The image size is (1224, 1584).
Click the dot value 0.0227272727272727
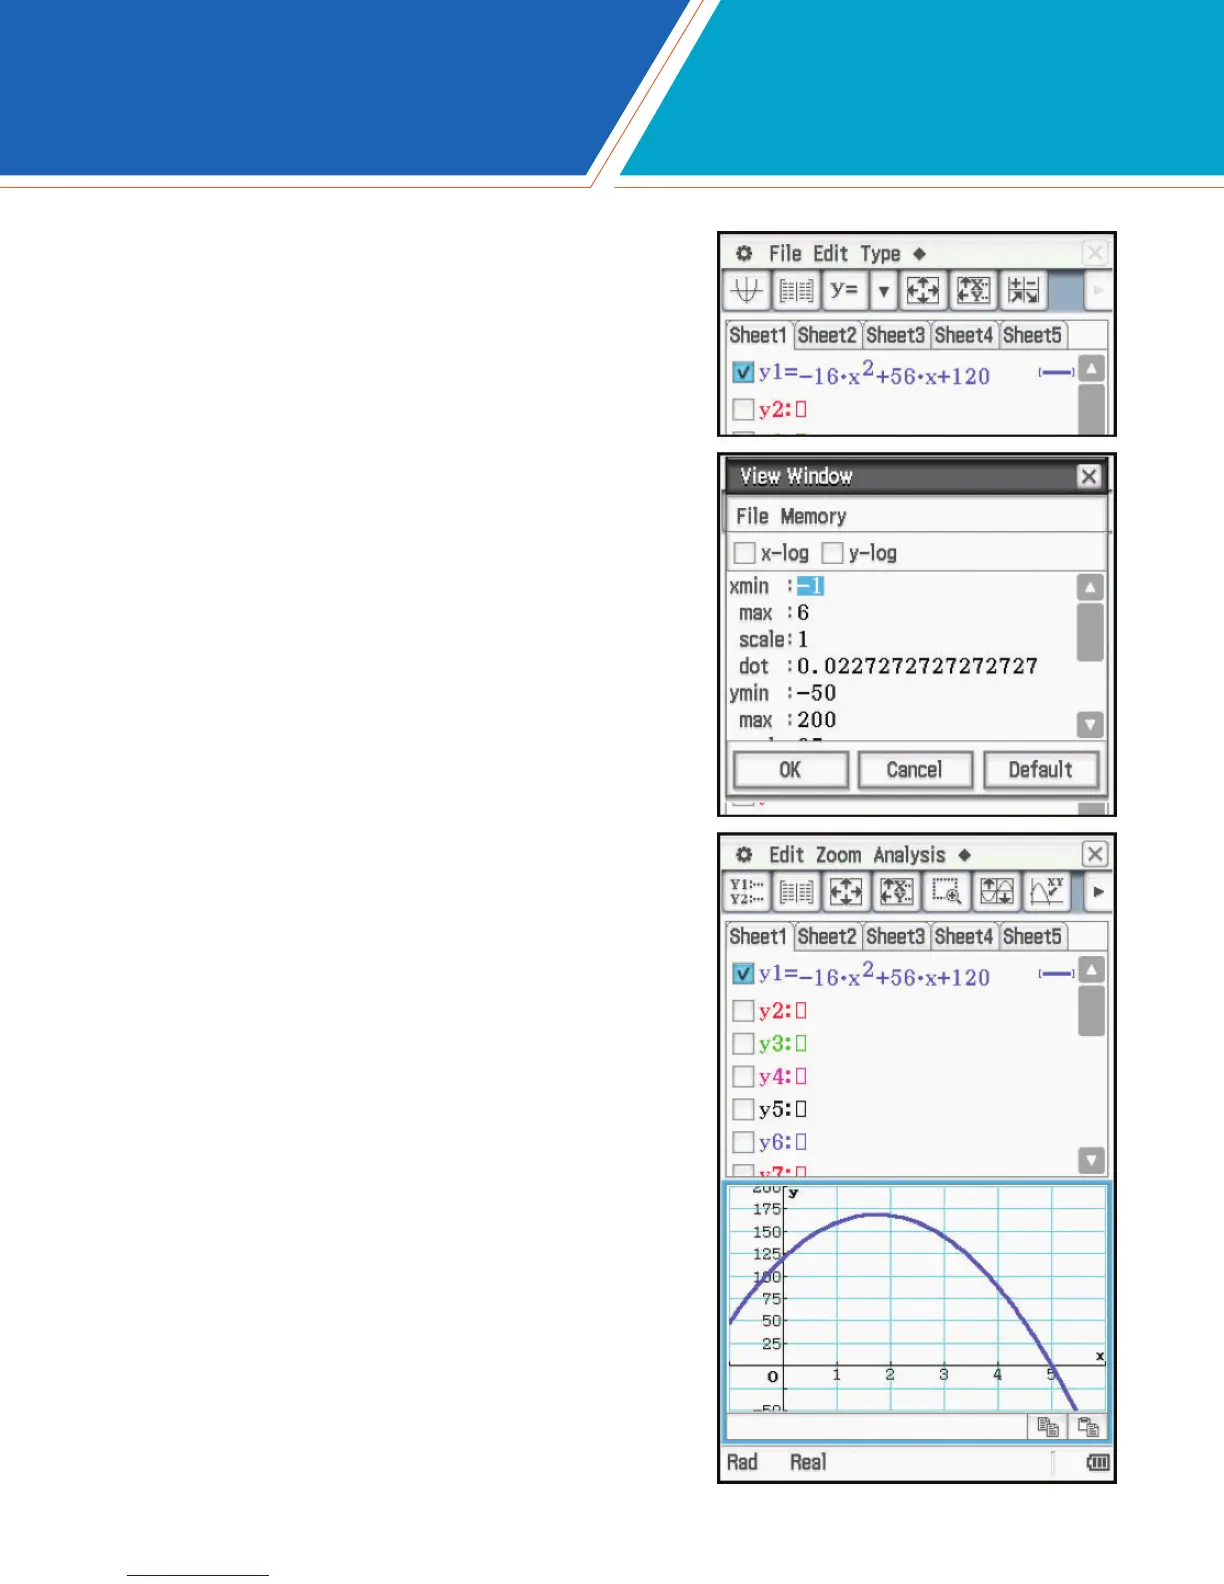(x=917, y=666)
